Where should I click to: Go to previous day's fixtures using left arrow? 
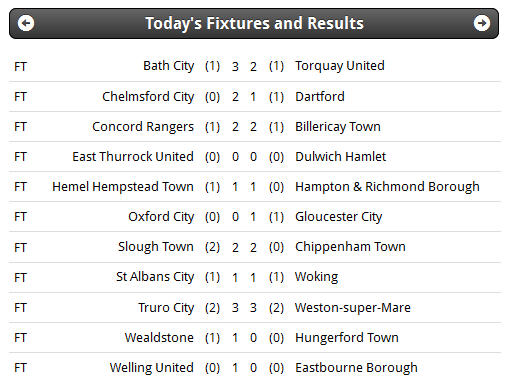(26, 23)
